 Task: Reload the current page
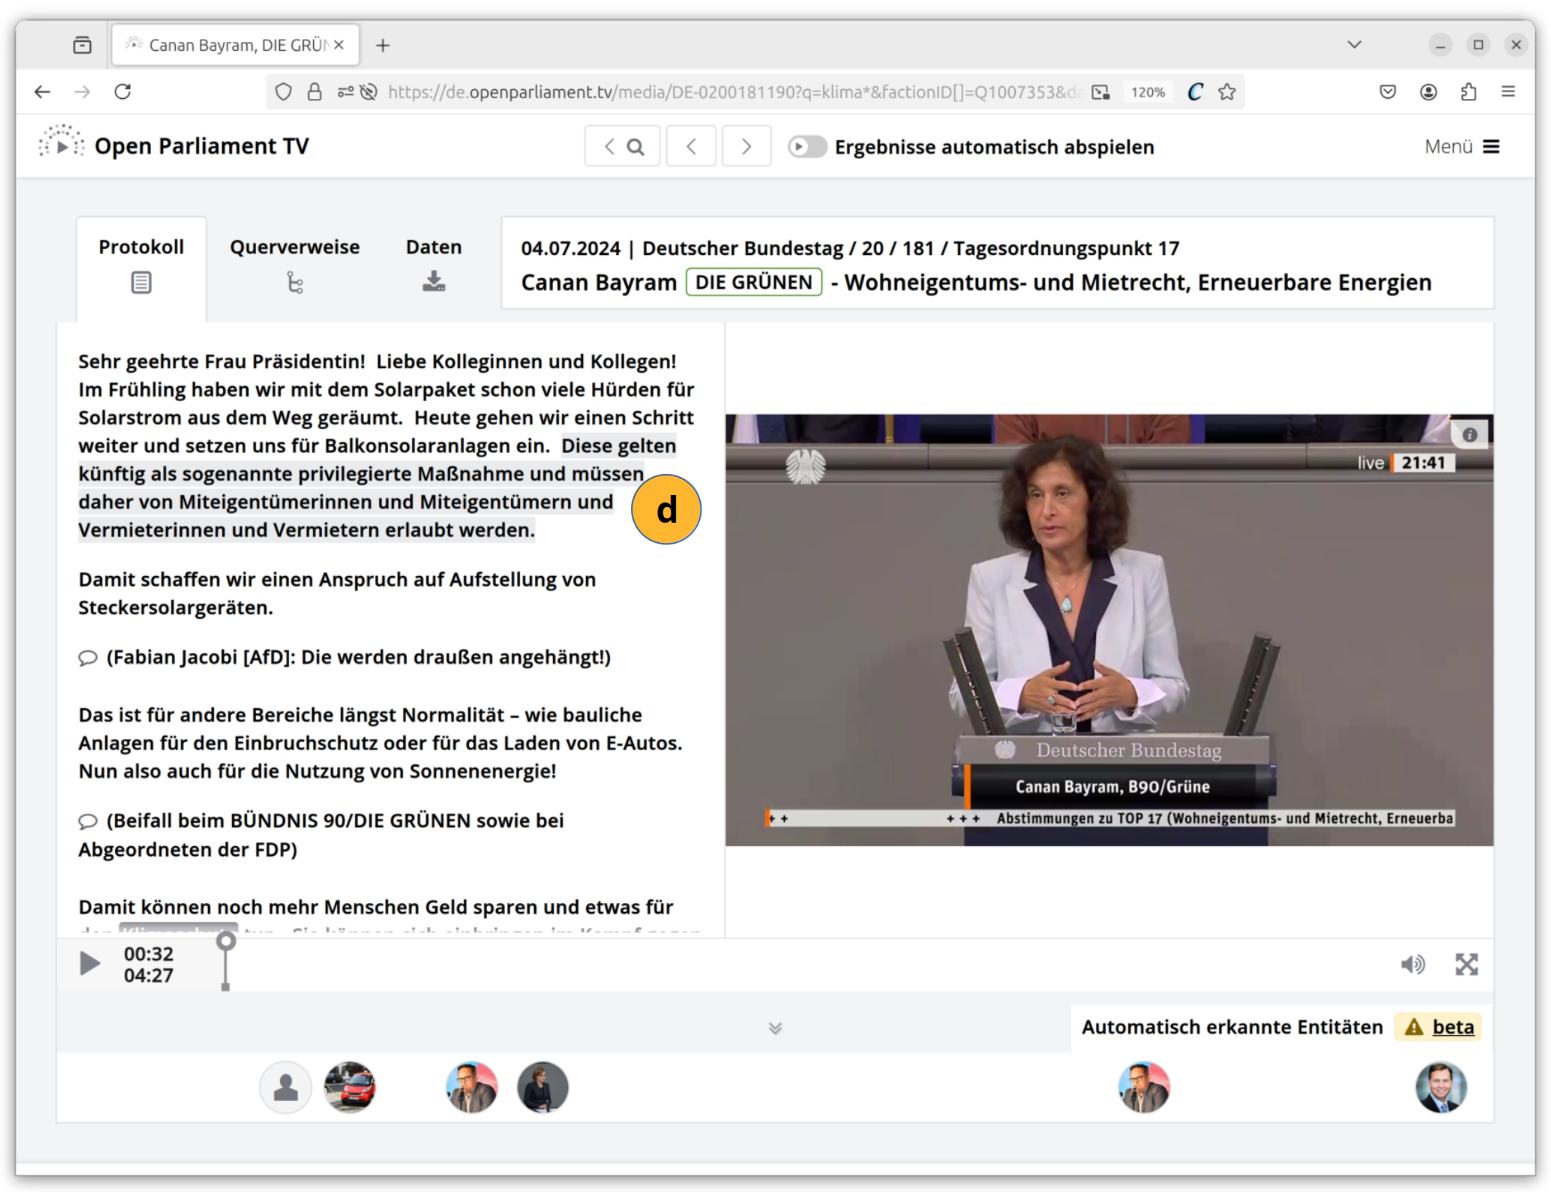pyautogui.click(x=123, y=92)
